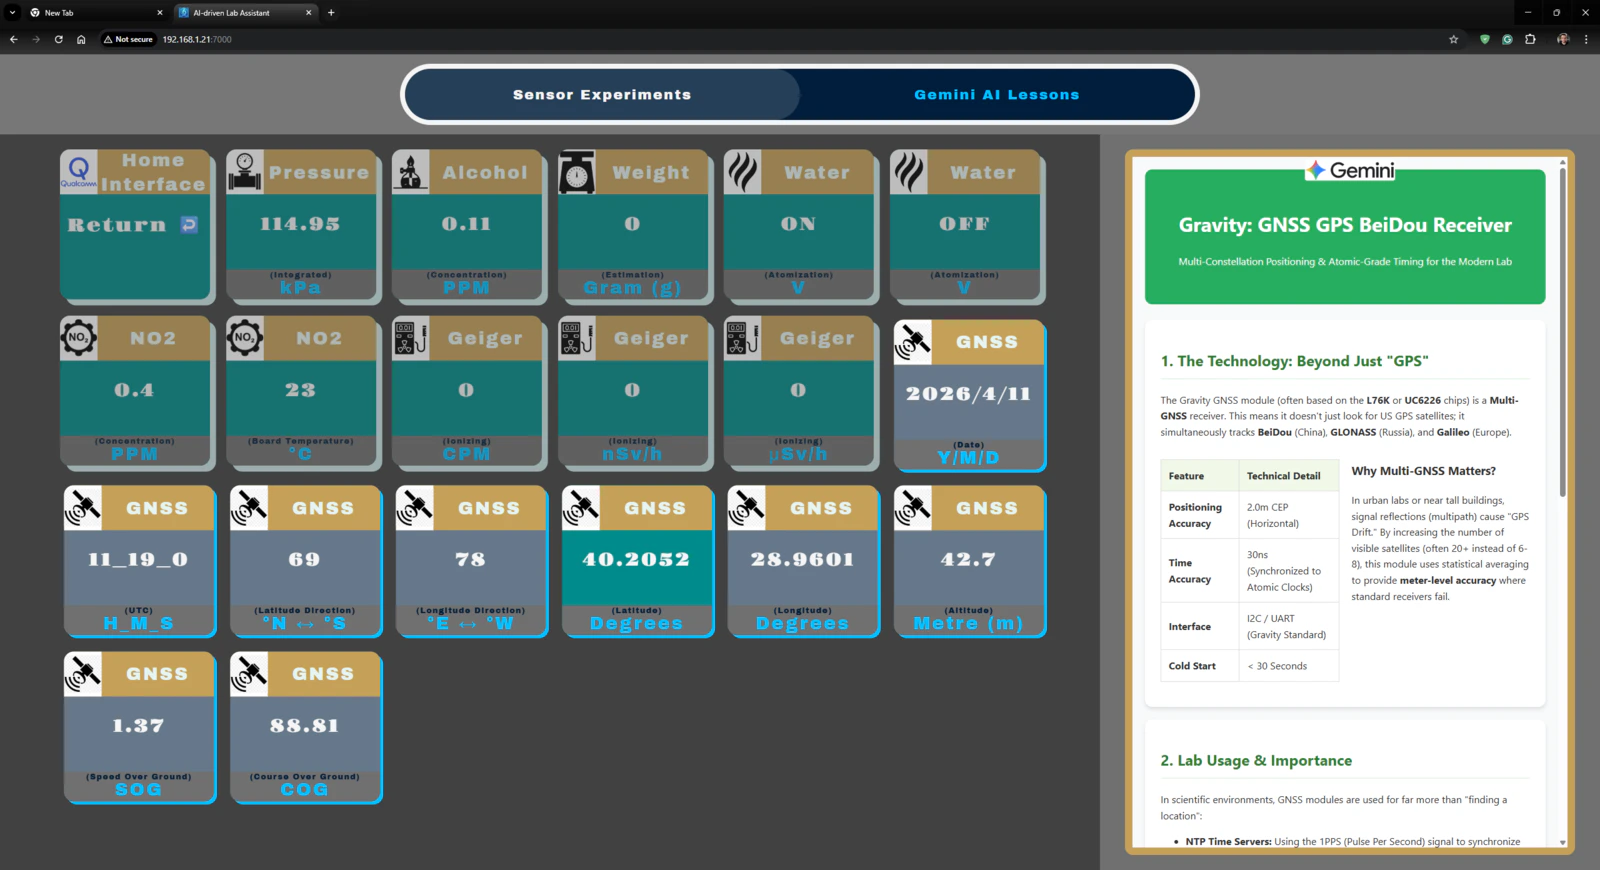Turn off Water atomization via OFF card
1600x870 pixels.
965,226
